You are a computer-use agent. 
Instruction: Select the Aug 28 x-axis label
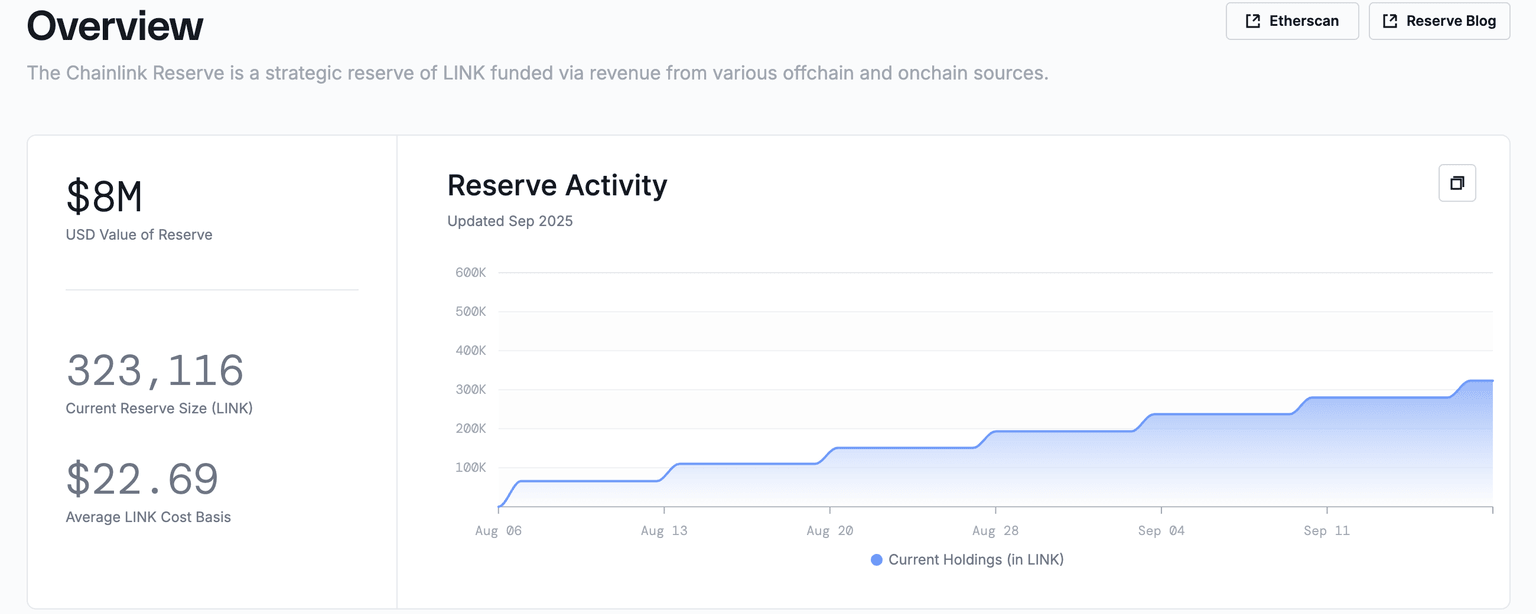(x=995, y=531)
